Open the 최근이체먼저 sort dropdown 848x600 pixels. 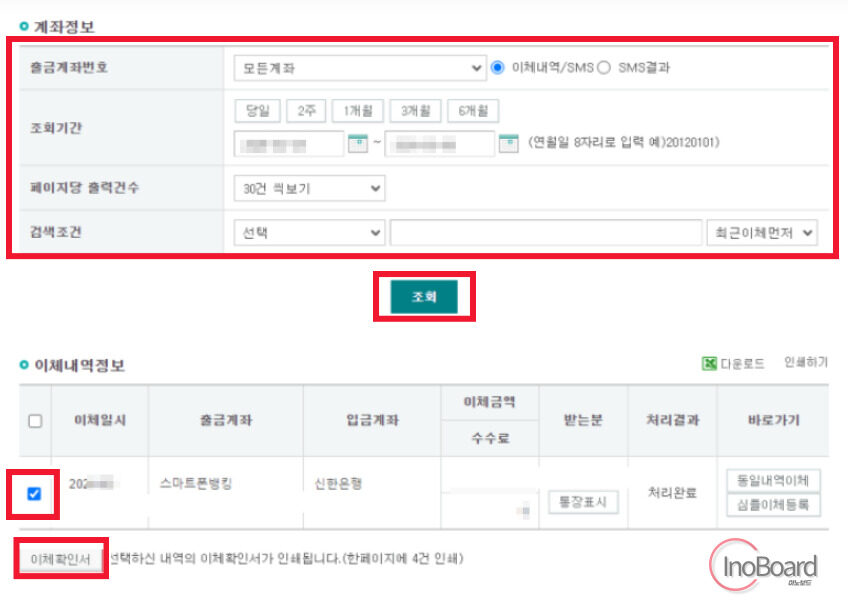tap(762, 233)
